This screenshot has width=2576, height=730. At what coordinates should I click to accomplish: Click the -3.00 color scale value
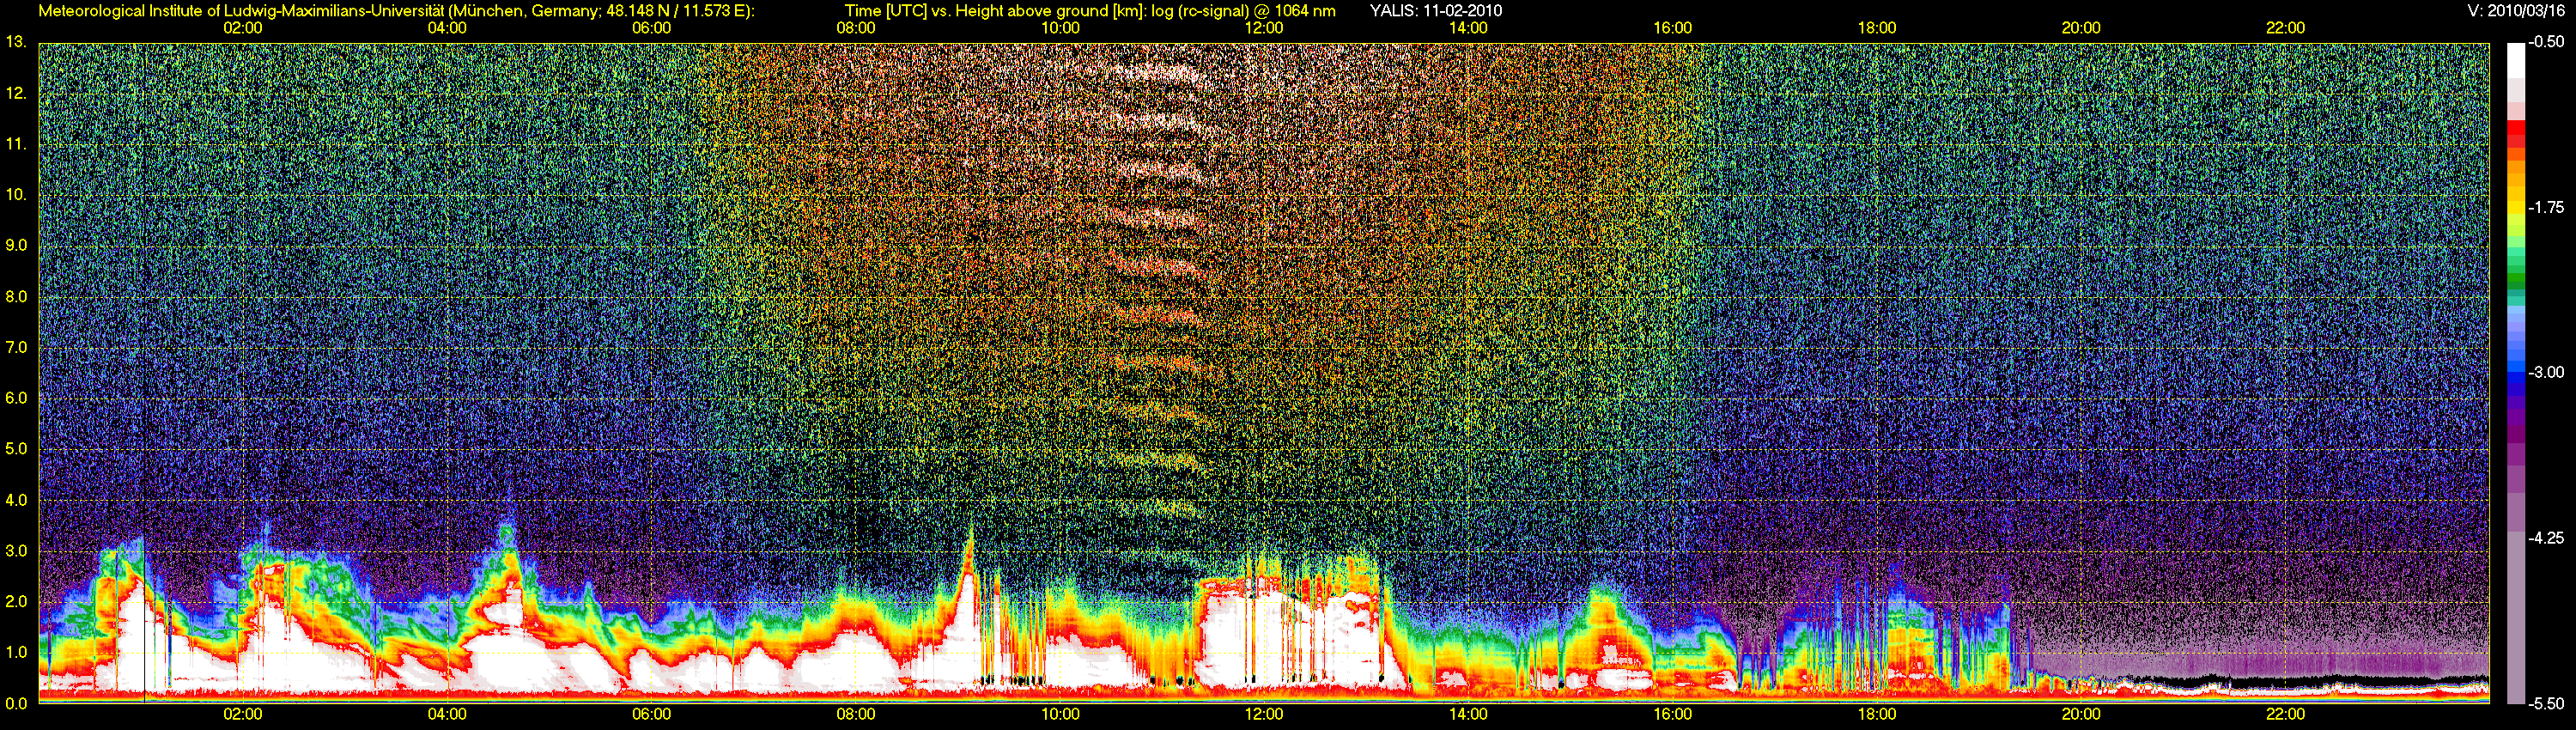(2546, 372)
